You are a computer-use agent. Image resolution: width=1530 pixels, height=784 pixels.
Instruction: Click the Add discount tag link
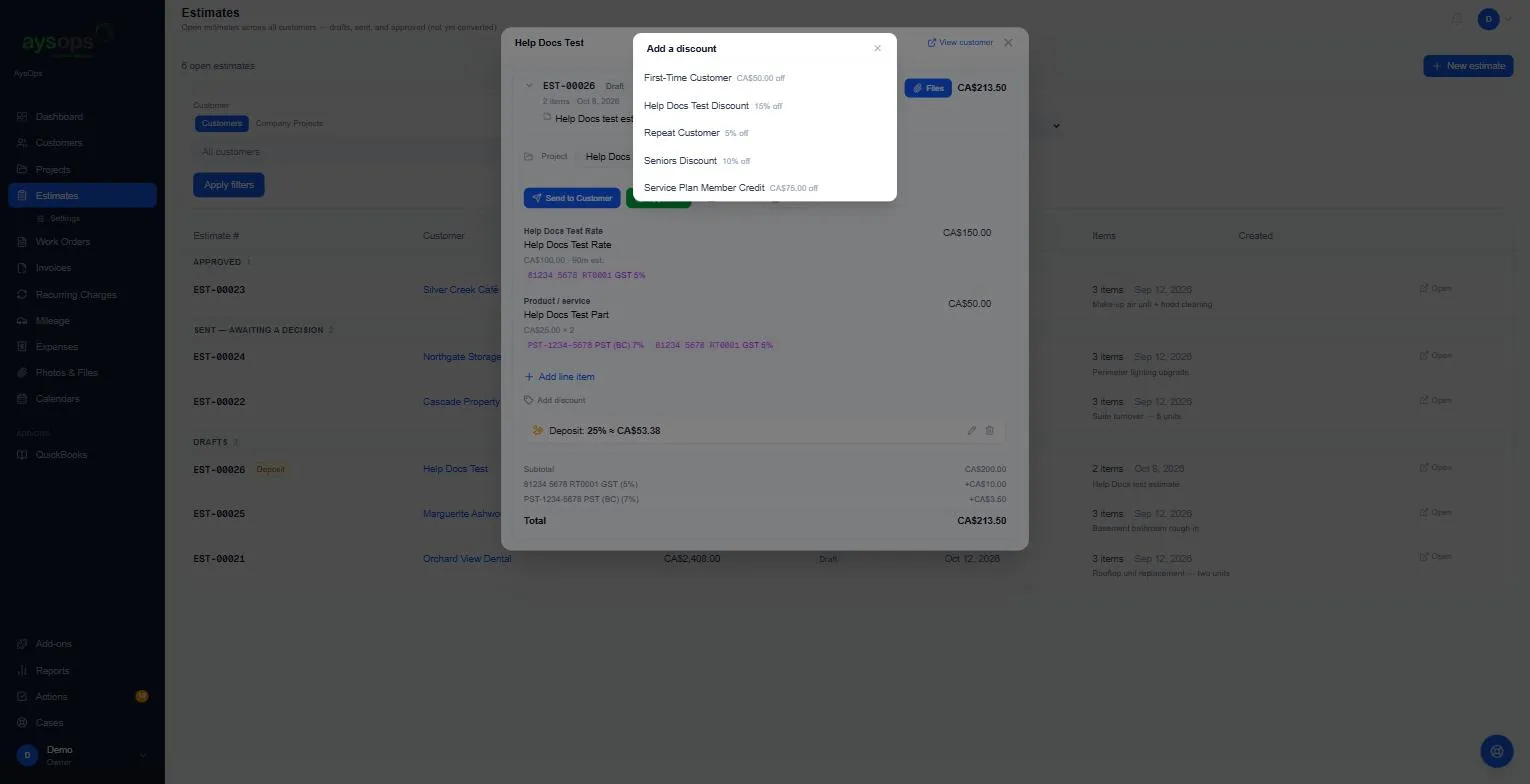(555, 400)
